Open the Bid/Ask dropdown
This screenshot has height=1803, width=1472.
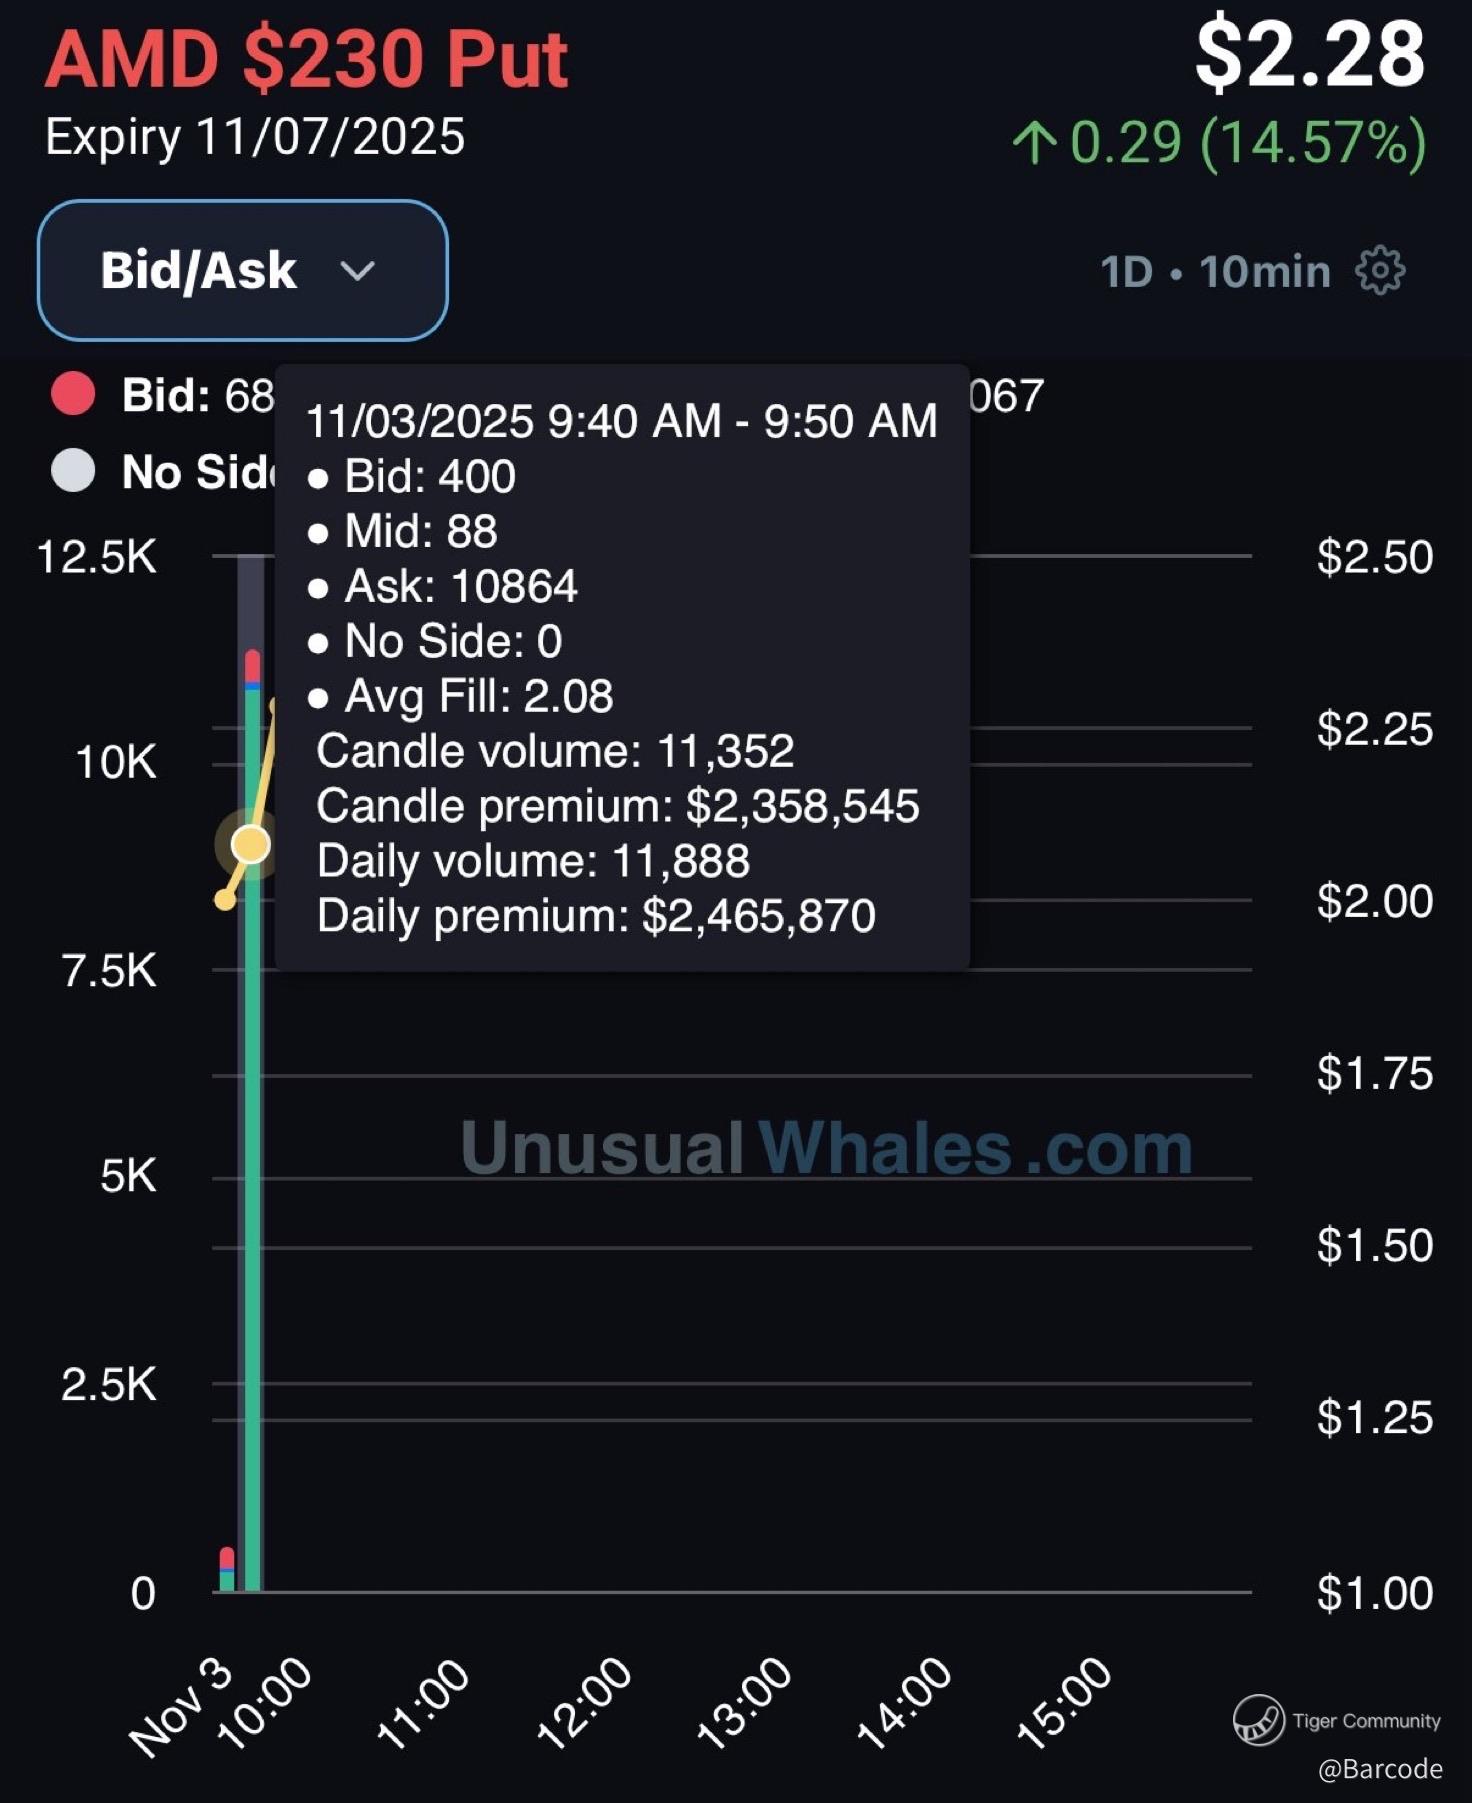coord(242,270)
